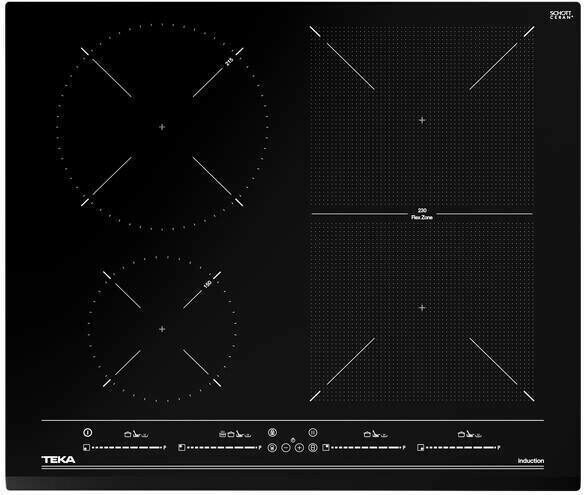Tap the four function icons above second slider
The image size is (584, 495).
(x=235, y=434)
